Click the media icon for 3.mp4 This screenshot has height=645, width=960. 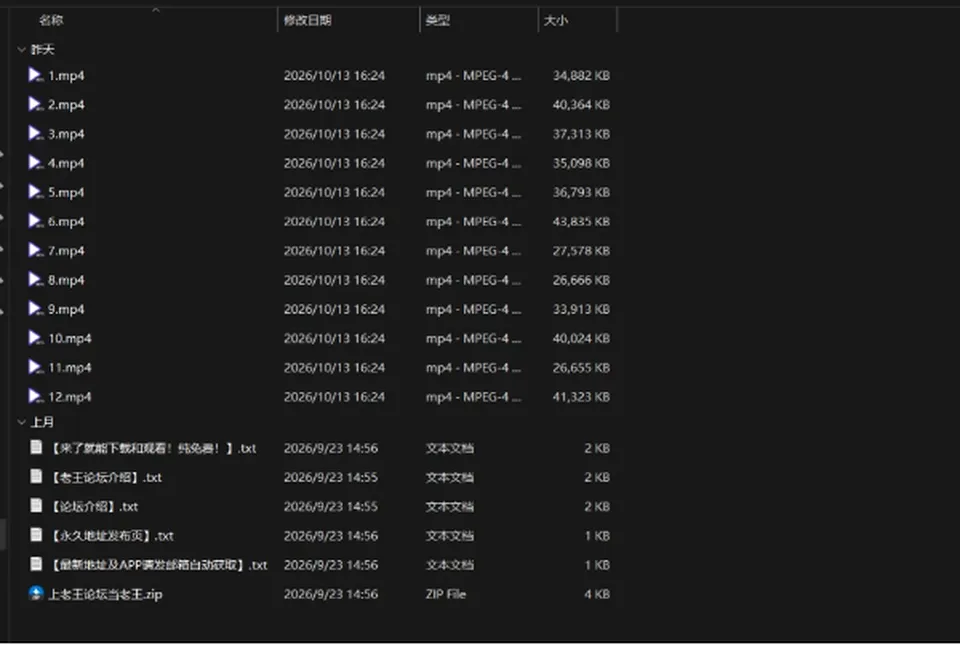[36, 133]
